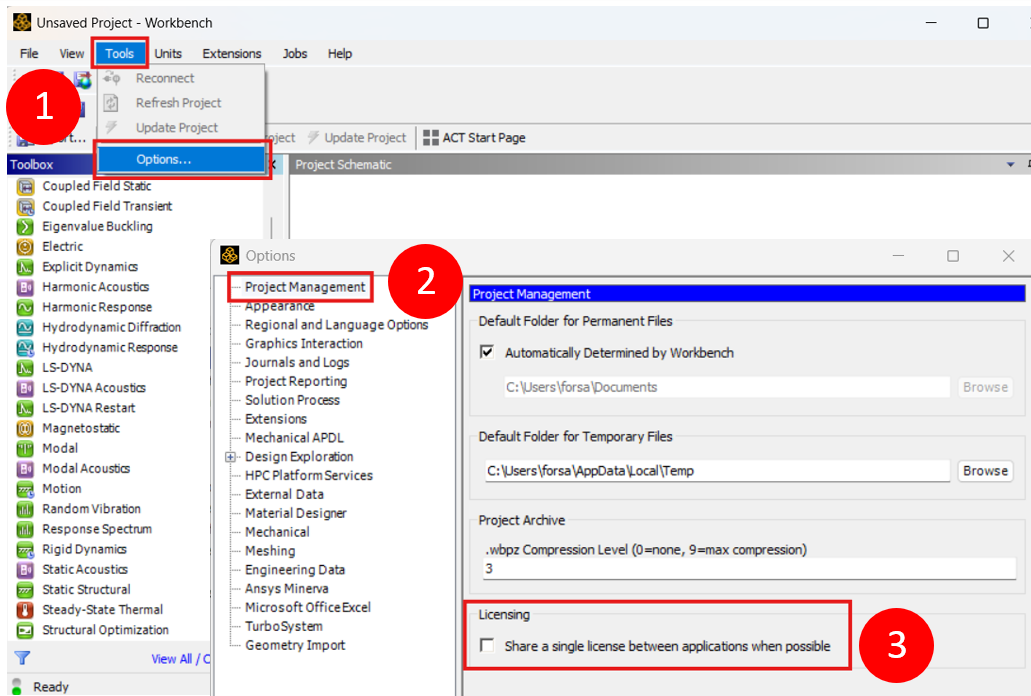Select the Hydrodynamic Response icon
Screen dimensions: 1031x696
pos(25,348)
